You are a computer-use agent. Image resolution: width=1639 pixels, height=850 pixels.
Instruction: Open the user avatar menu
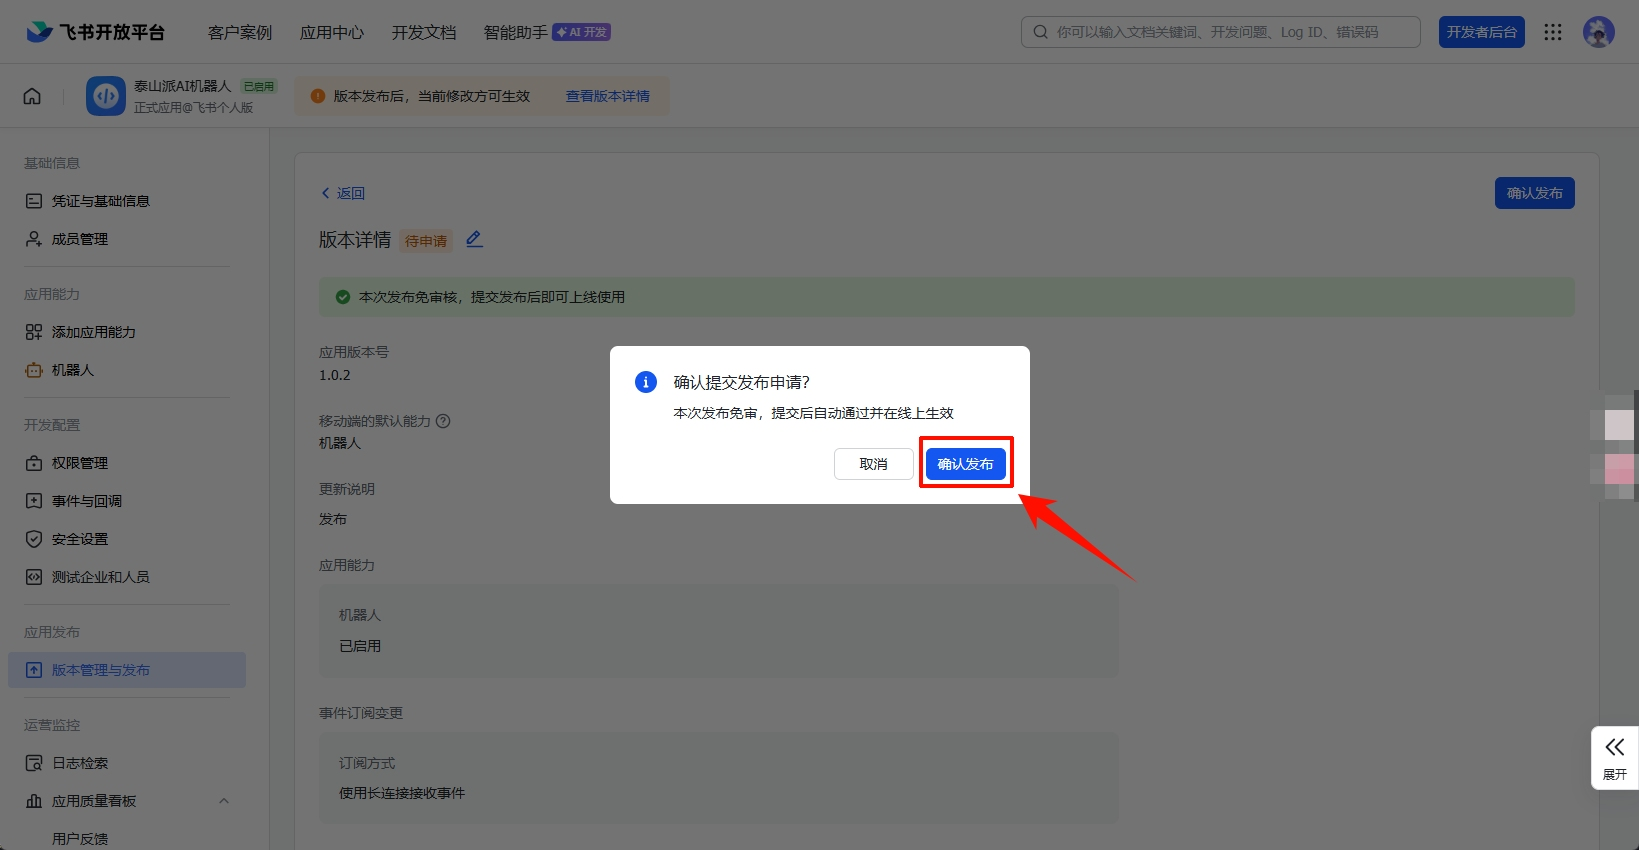pyautogui.click(x=1598, y=32)
